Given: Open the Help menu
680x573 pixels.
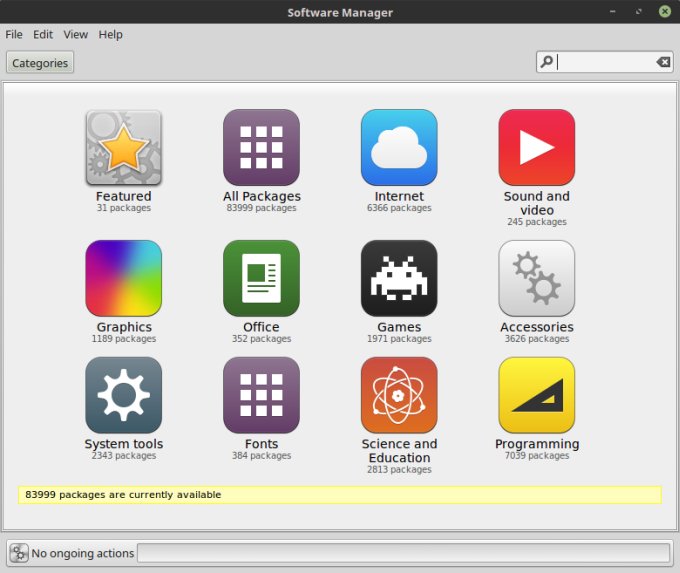Looking at the screenshot, I should point(110,34).
